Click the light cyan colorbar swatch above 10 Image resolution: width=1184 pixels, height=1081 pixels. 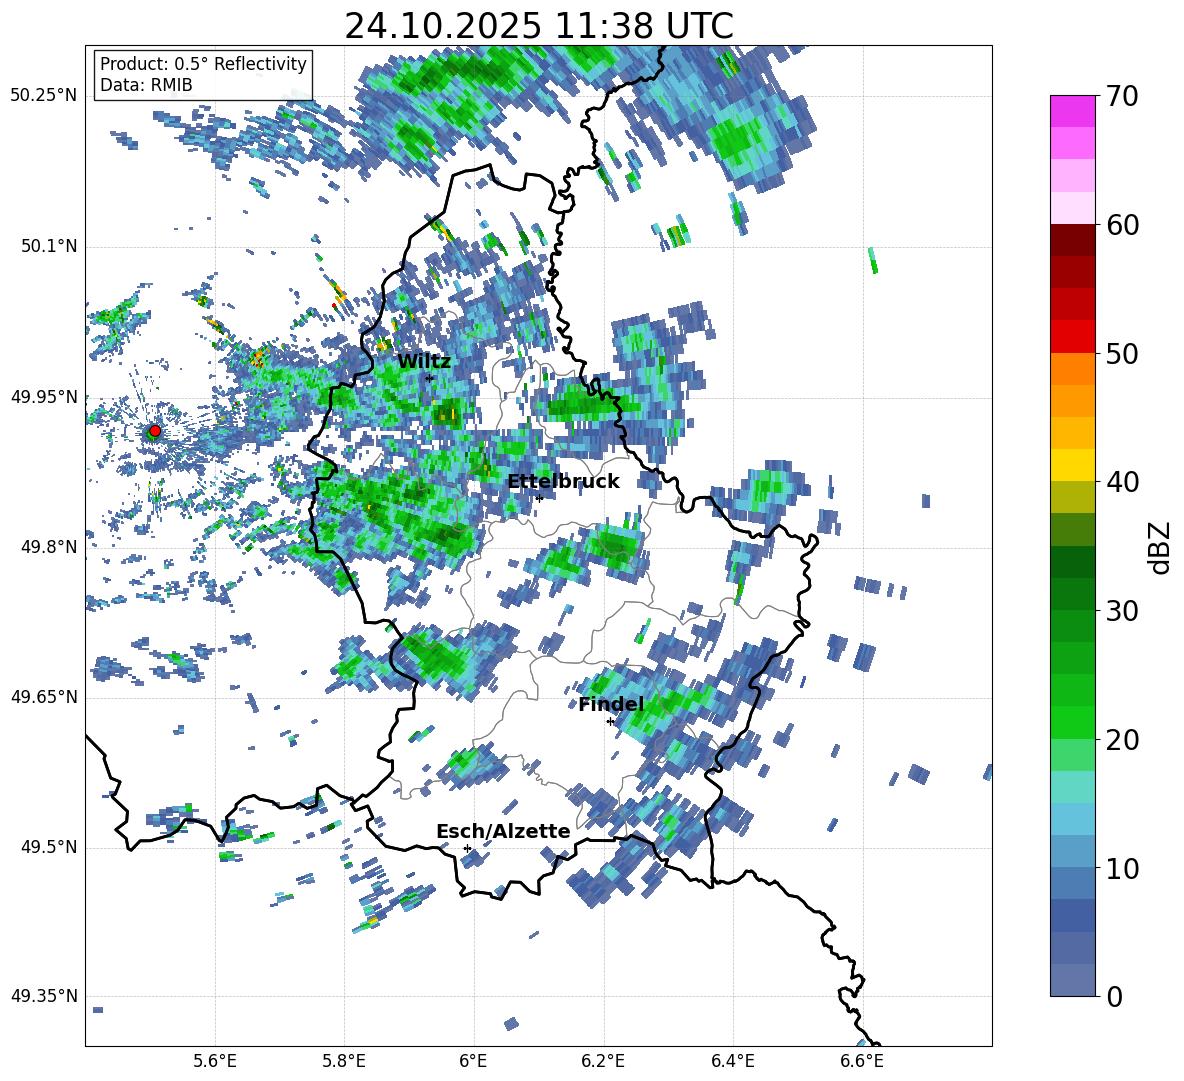point(1072,819)
